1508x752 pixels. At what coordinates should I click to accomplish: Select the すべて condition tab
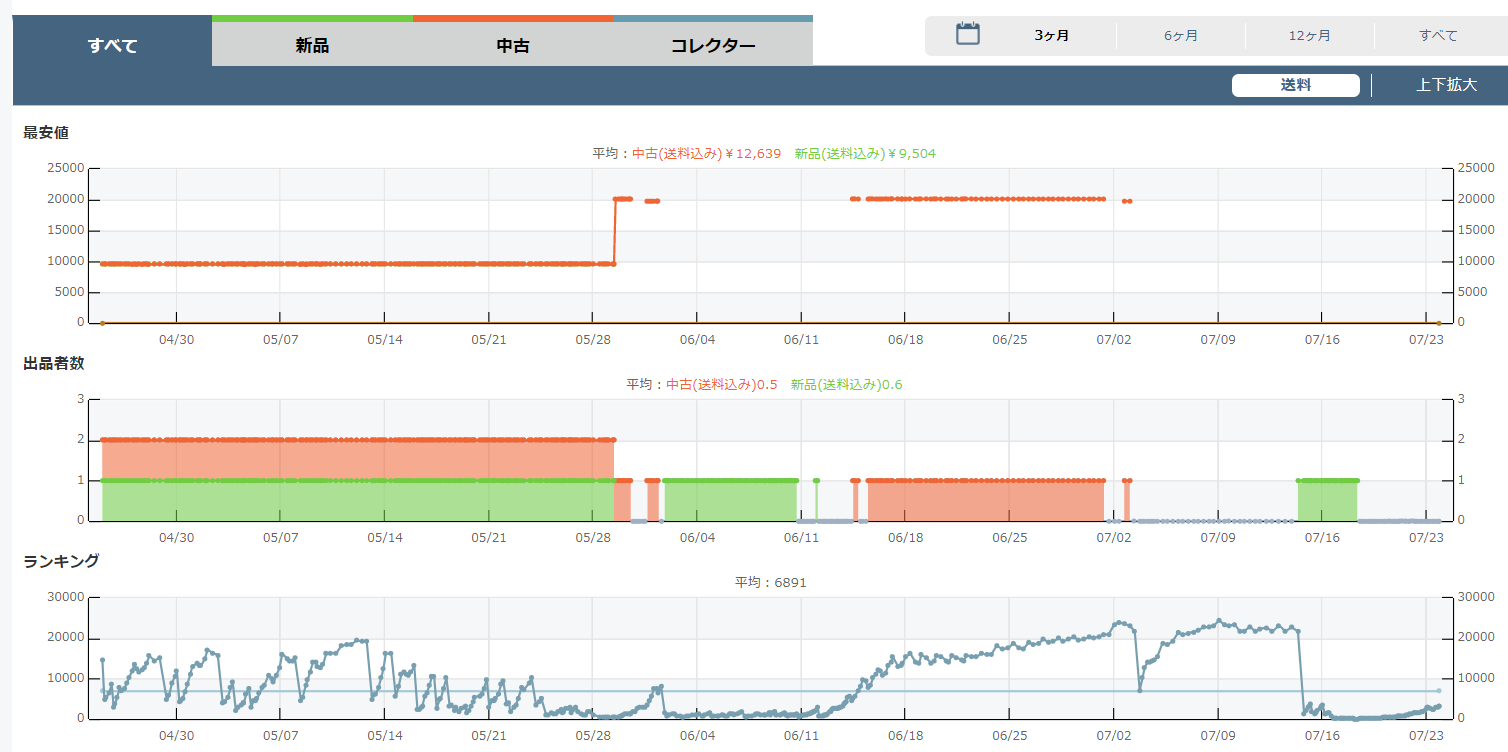(112, 45)
